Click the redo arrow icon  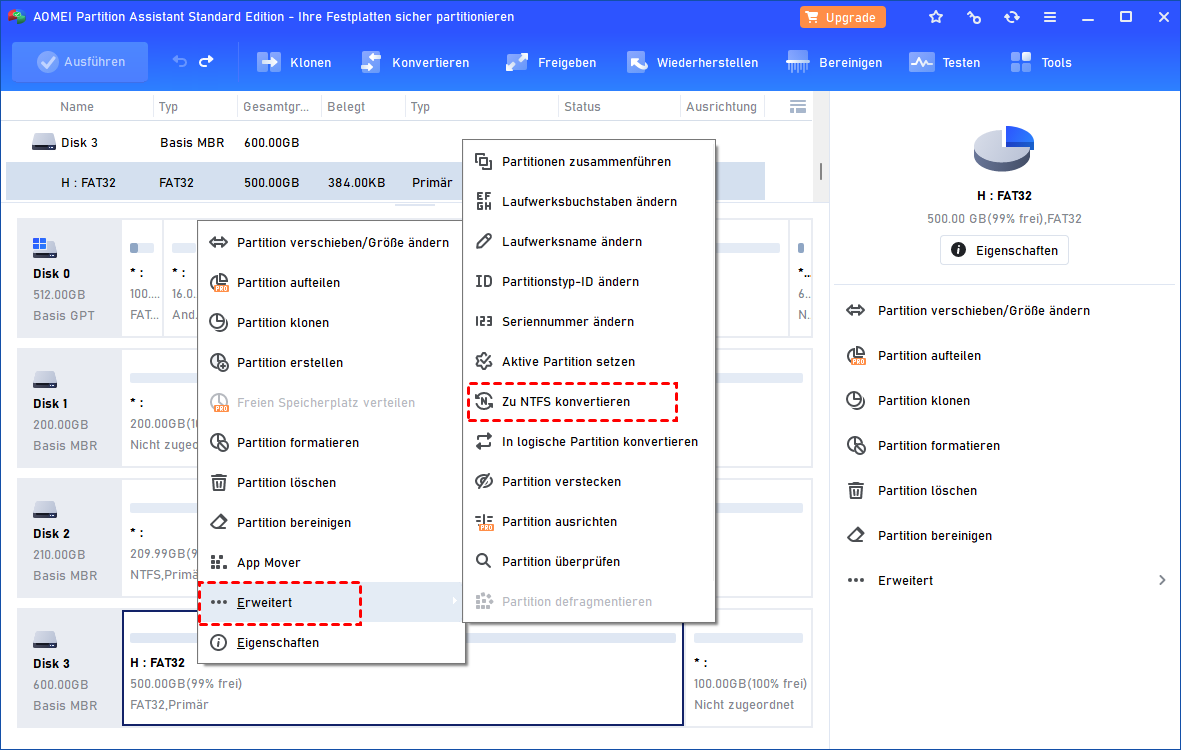click(x=206, y=62)
